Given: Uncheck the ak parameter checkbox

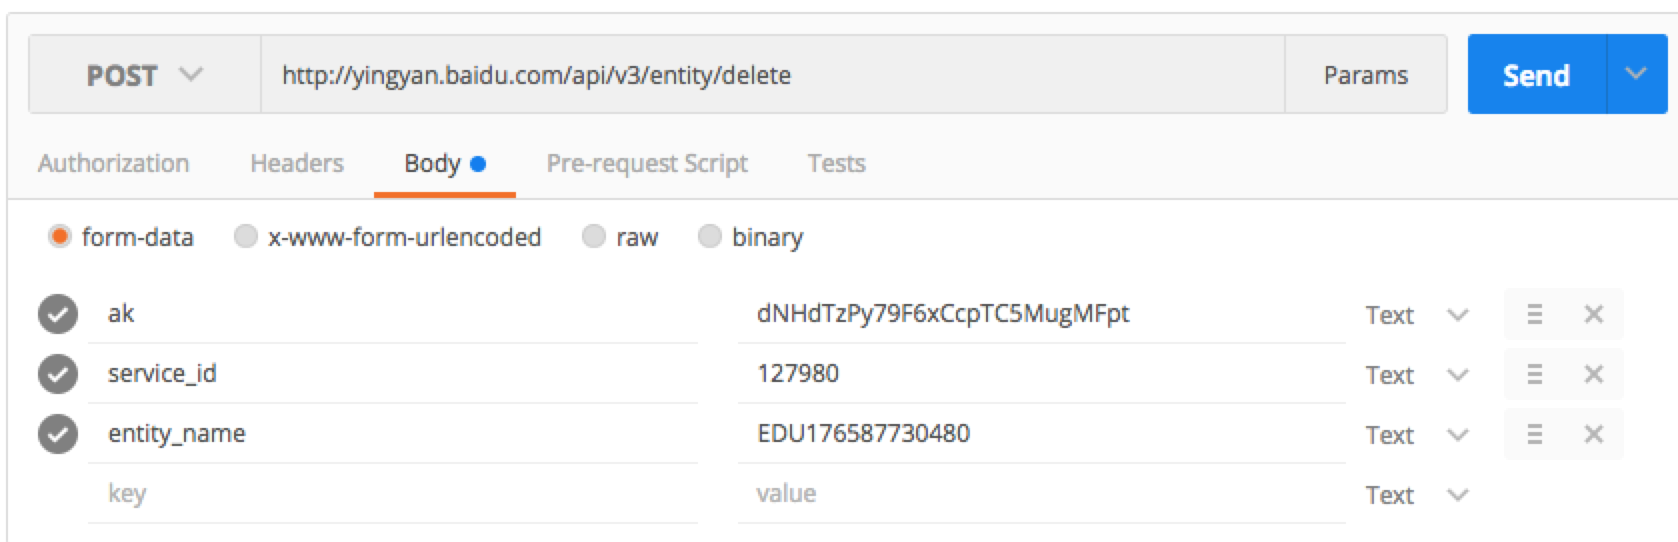Looking at the screenshot, I should pyautogui.click(x=58, y=314).
